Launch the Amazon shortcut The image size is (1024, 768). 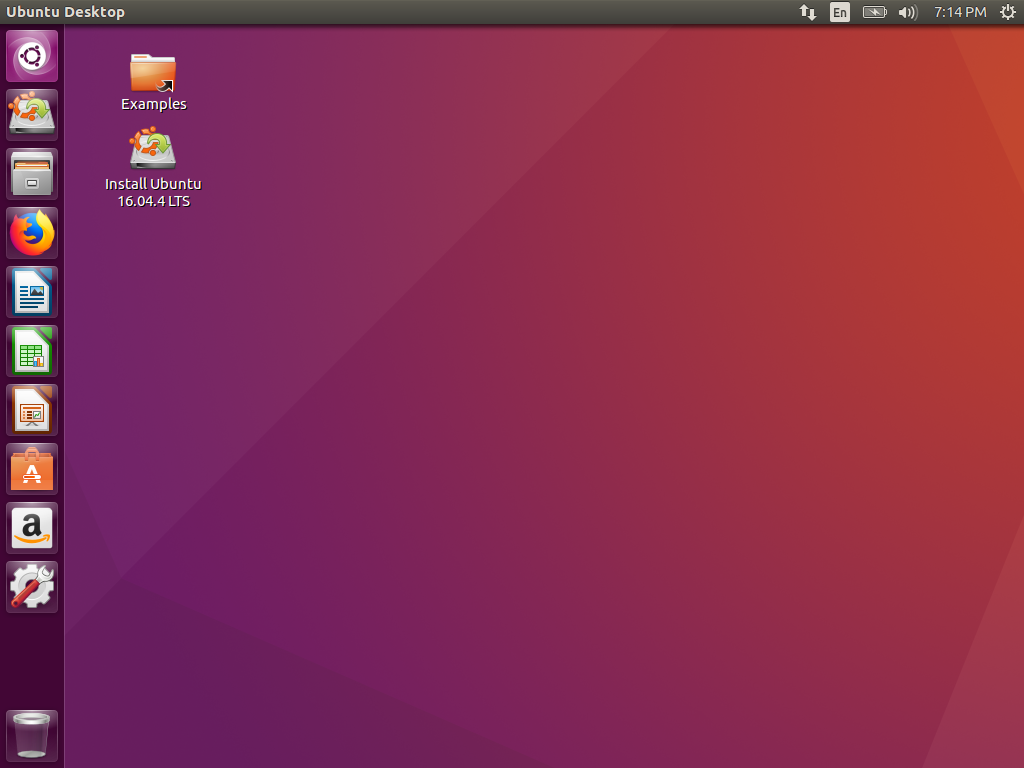[31, 527]
